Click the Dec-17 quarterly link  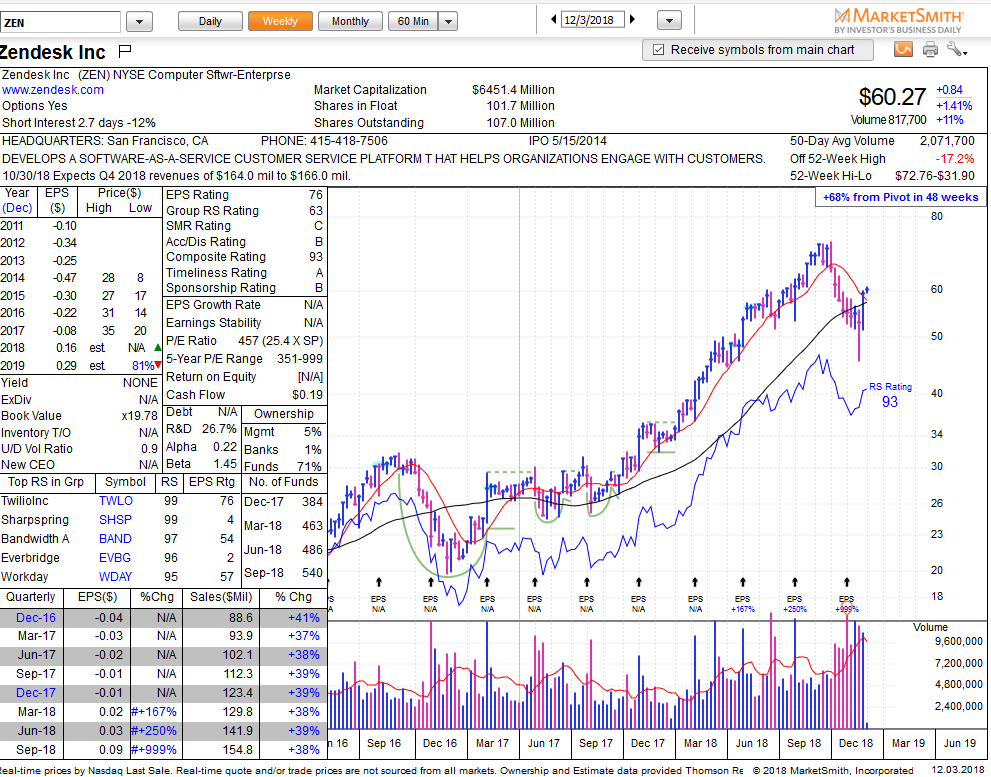coord(35,693)
